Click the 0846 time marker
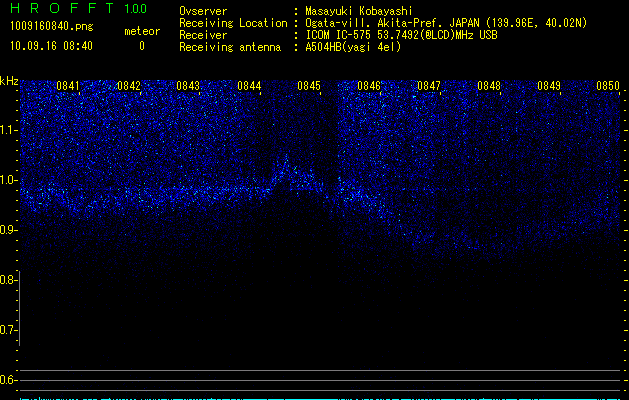Viewport: 629px width, 400px height. tap(369, 86)
